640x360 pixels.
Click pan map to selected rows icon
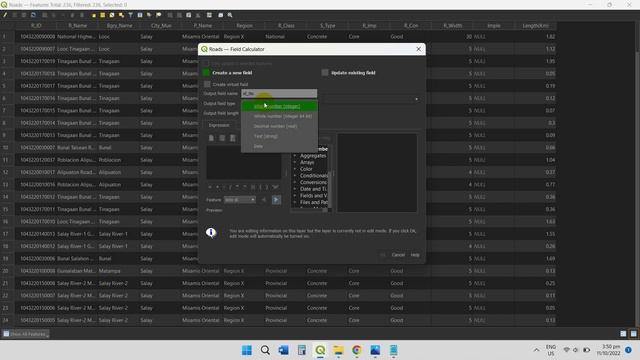(149, 15)
